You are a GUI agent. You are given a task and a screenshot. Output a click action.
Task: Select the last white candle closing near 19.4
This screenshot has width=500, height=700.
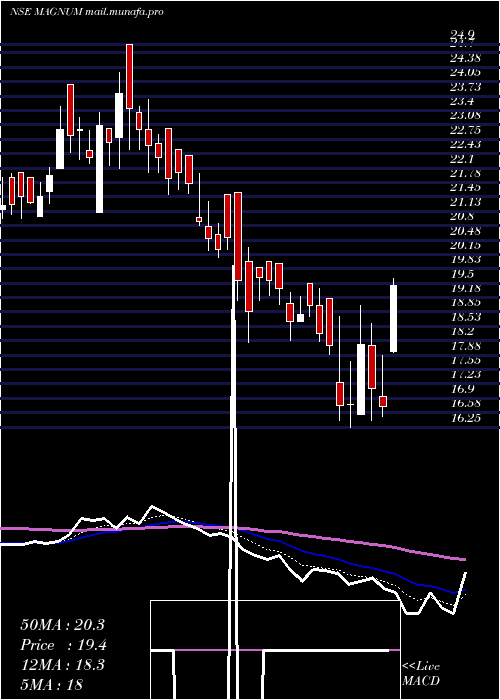[x=393, y=318]
